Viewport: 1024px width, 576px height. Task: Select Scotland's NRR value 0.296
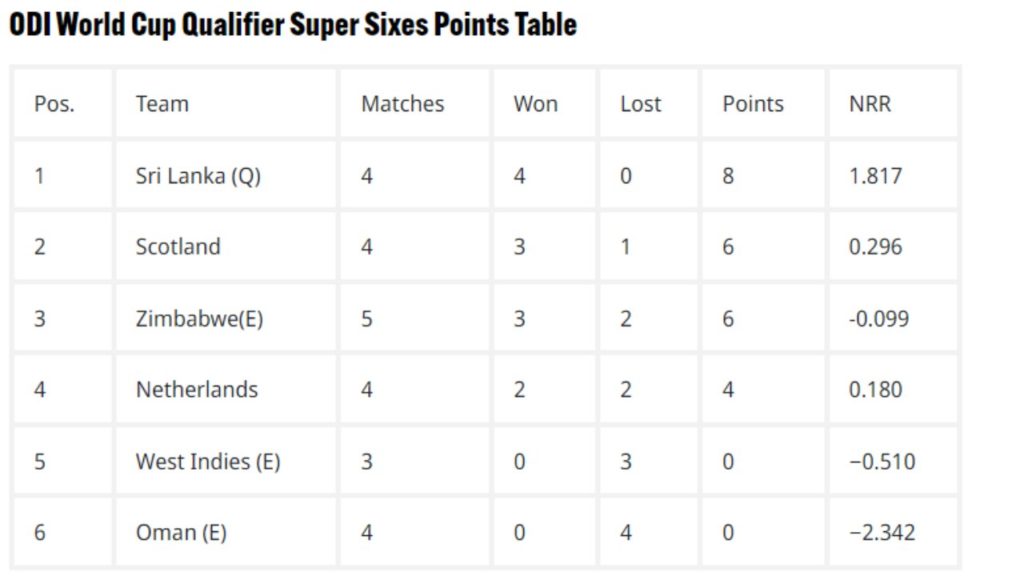point(875,247)
